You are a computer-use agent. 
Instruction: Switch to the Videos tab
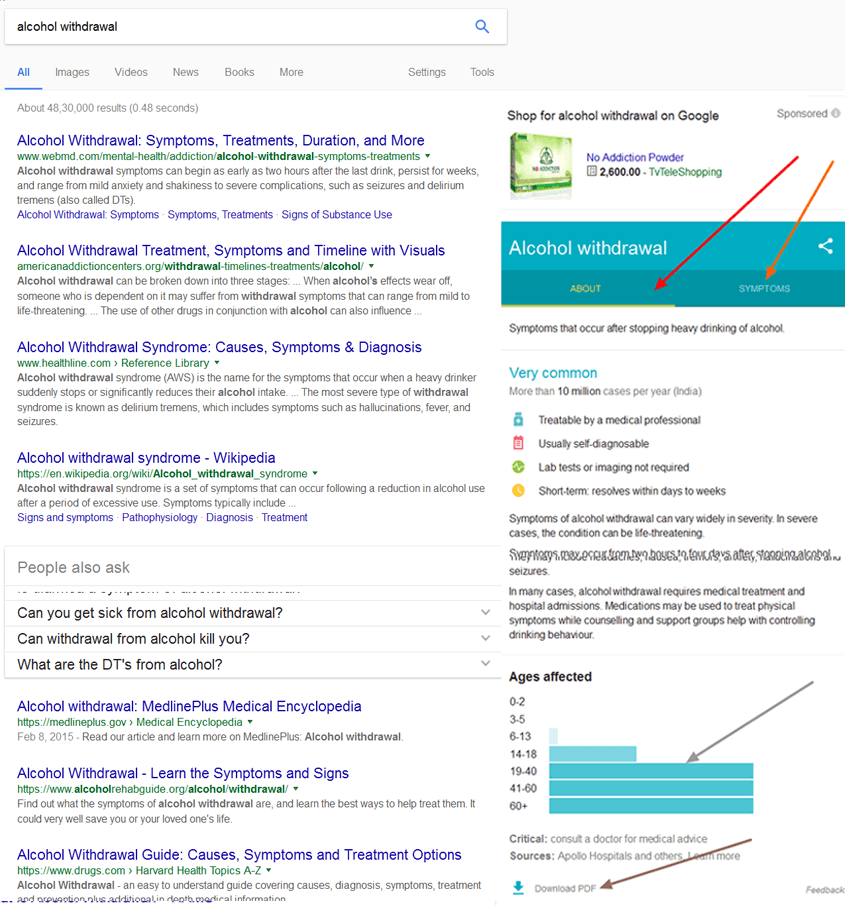(x=131, y=72)
